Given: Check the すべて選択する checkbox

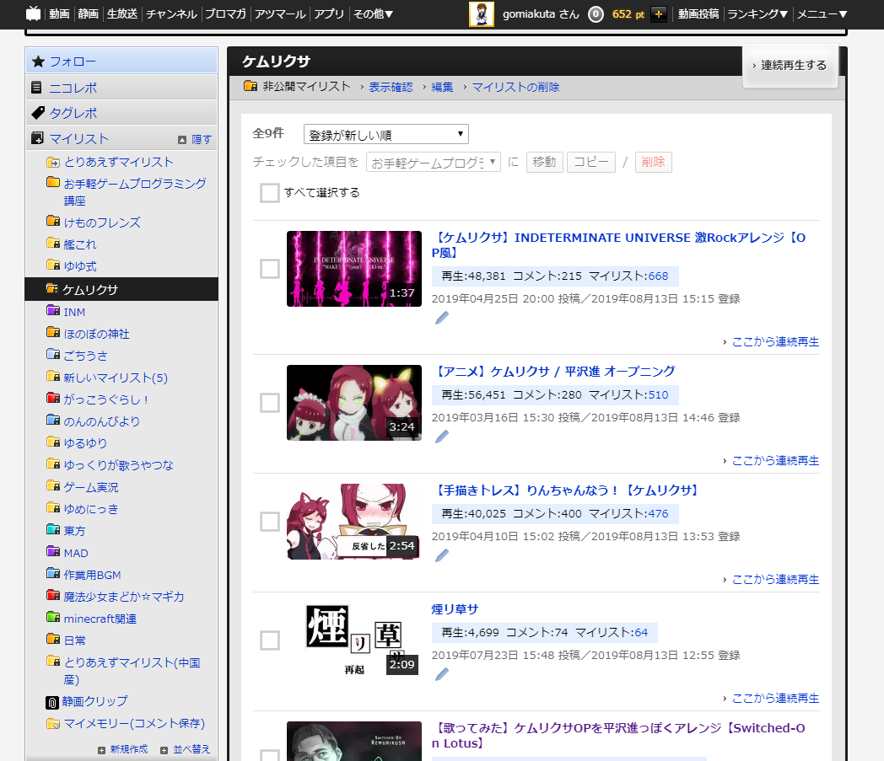Looking at the screenshot, I should click(x=269, y=192).
